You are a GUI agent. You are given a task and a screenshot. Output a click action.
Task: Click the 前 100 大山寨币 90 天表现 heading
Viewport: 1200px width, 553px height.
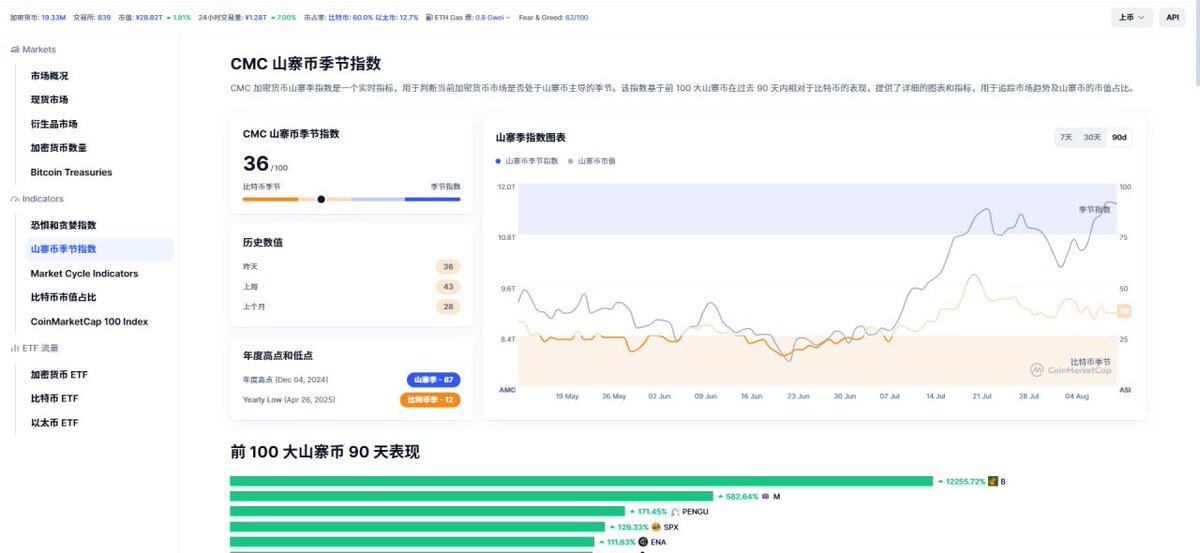[325, 452]
